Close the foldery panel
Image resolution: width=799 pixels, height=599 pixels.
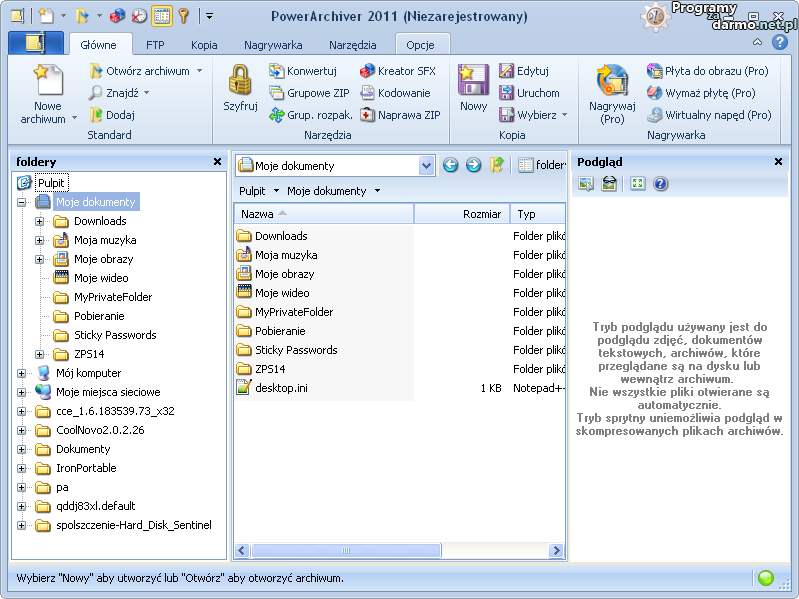coord(217,161)
